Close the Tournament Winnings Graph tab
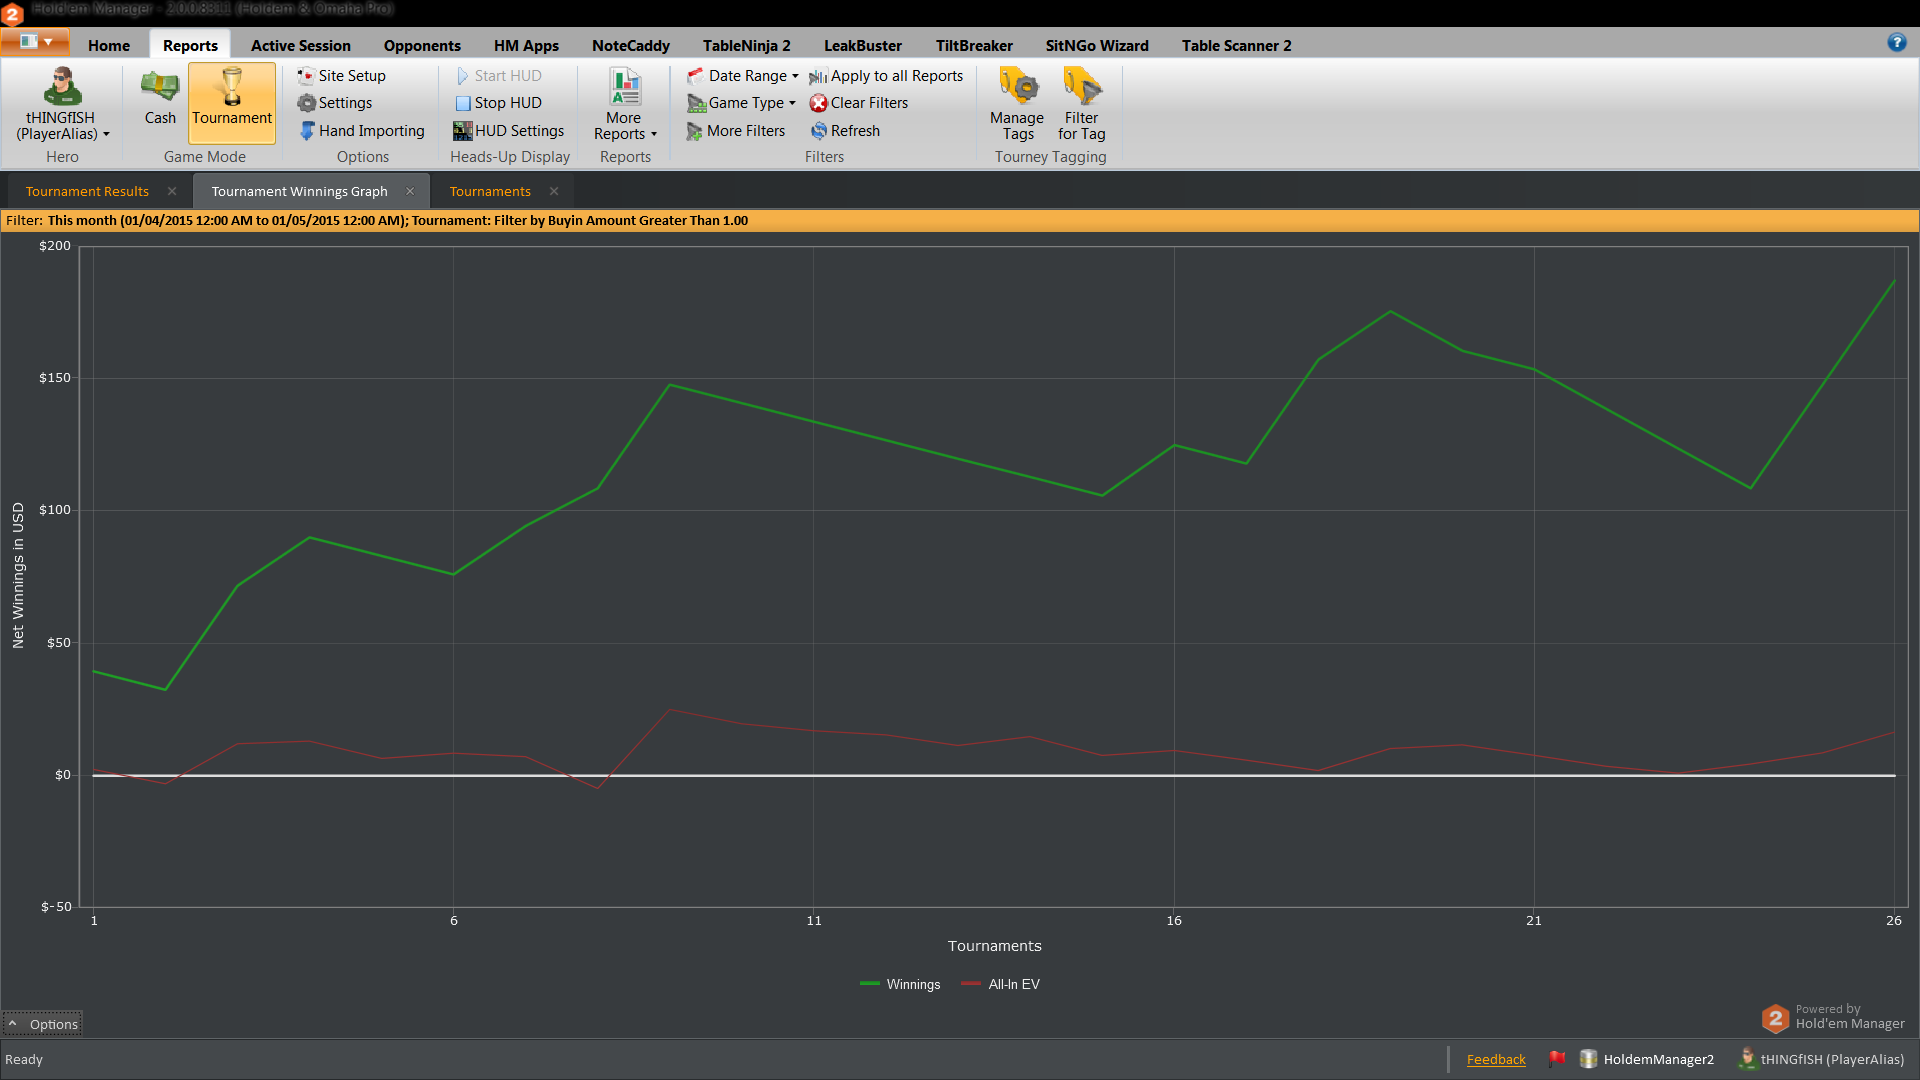This screenshot has width=1920, height=1080. pos(410,191)
